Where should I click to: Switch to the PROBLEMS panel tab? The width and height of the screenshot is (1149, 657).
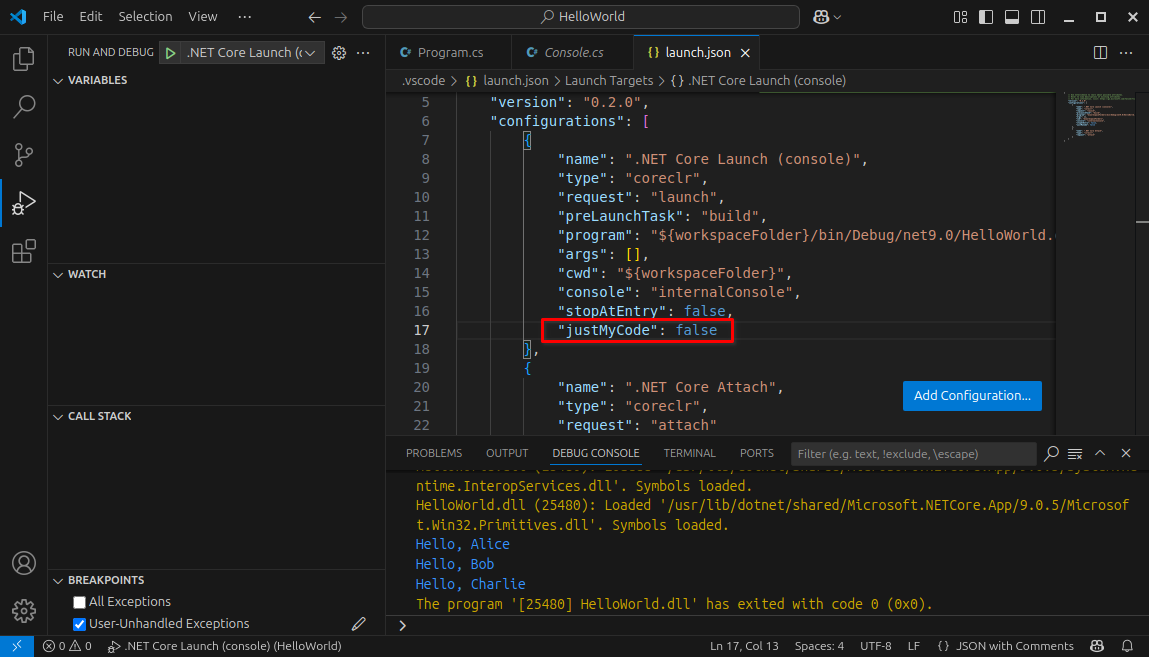pos(434,453)
